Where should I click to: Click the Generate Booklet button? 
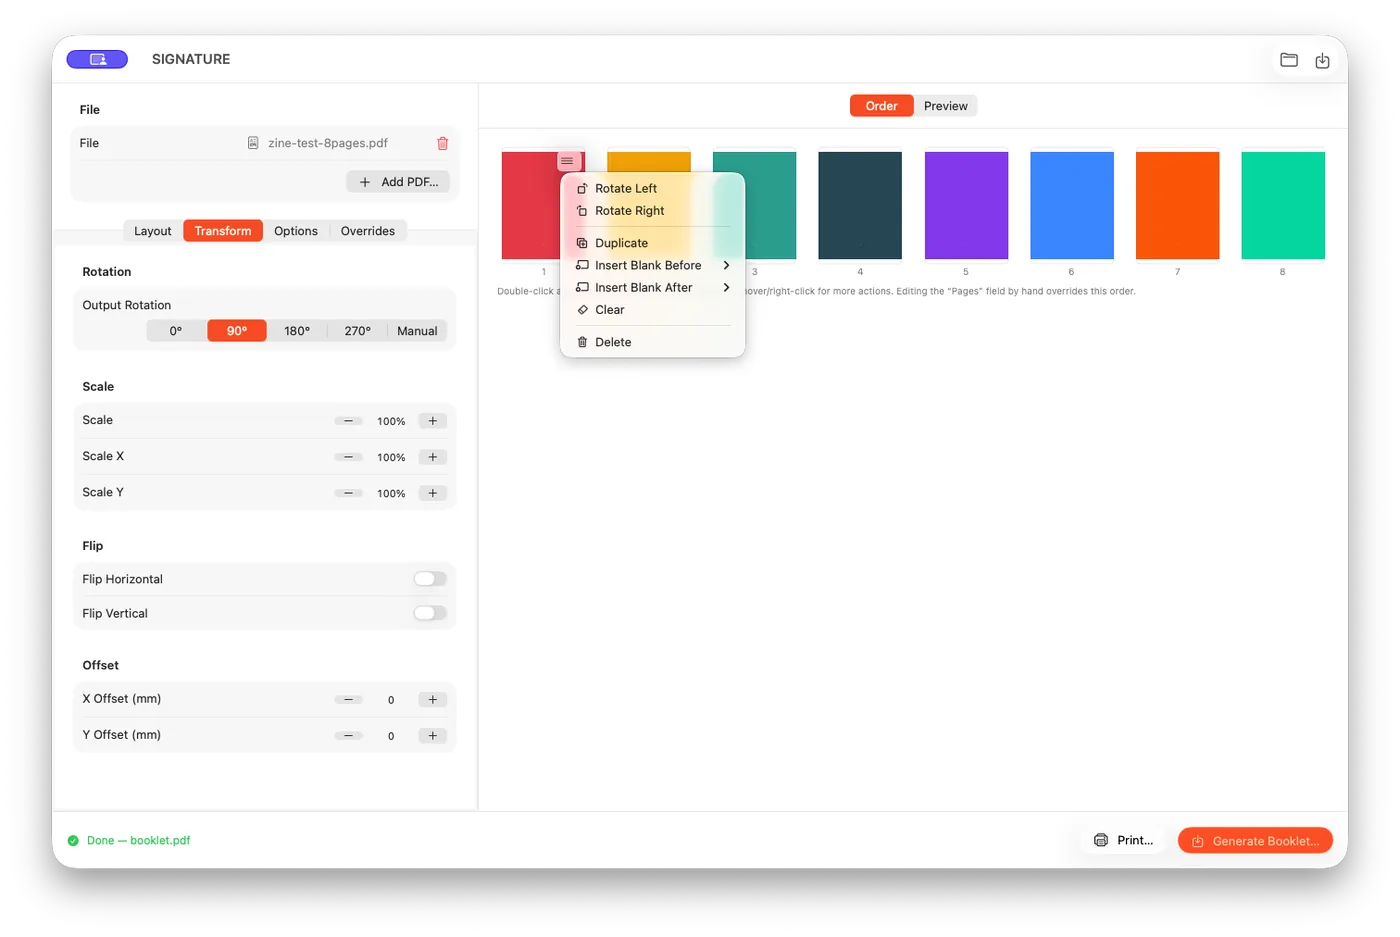(1255, 841)
